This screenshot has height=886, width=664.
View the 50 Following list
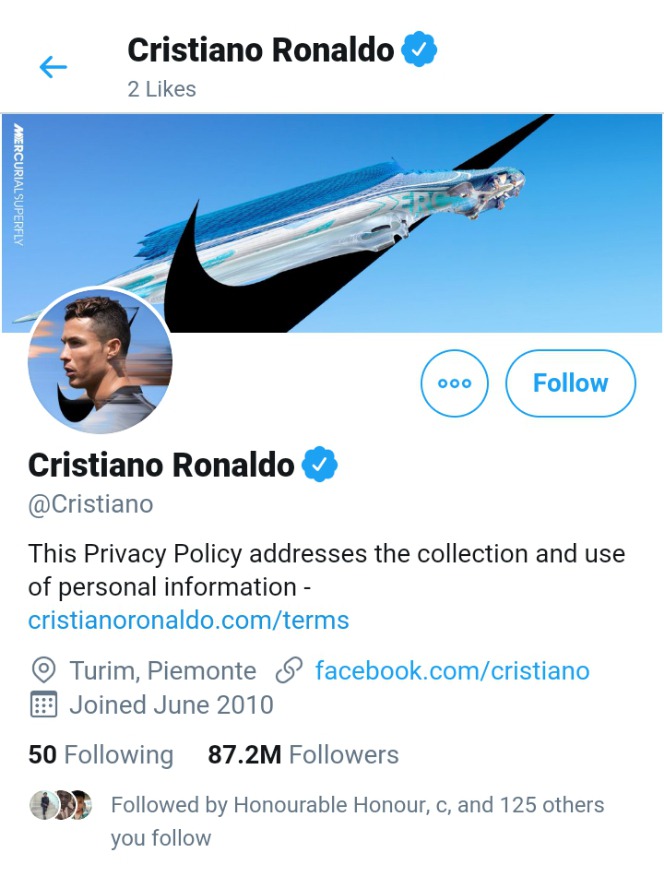100,755
